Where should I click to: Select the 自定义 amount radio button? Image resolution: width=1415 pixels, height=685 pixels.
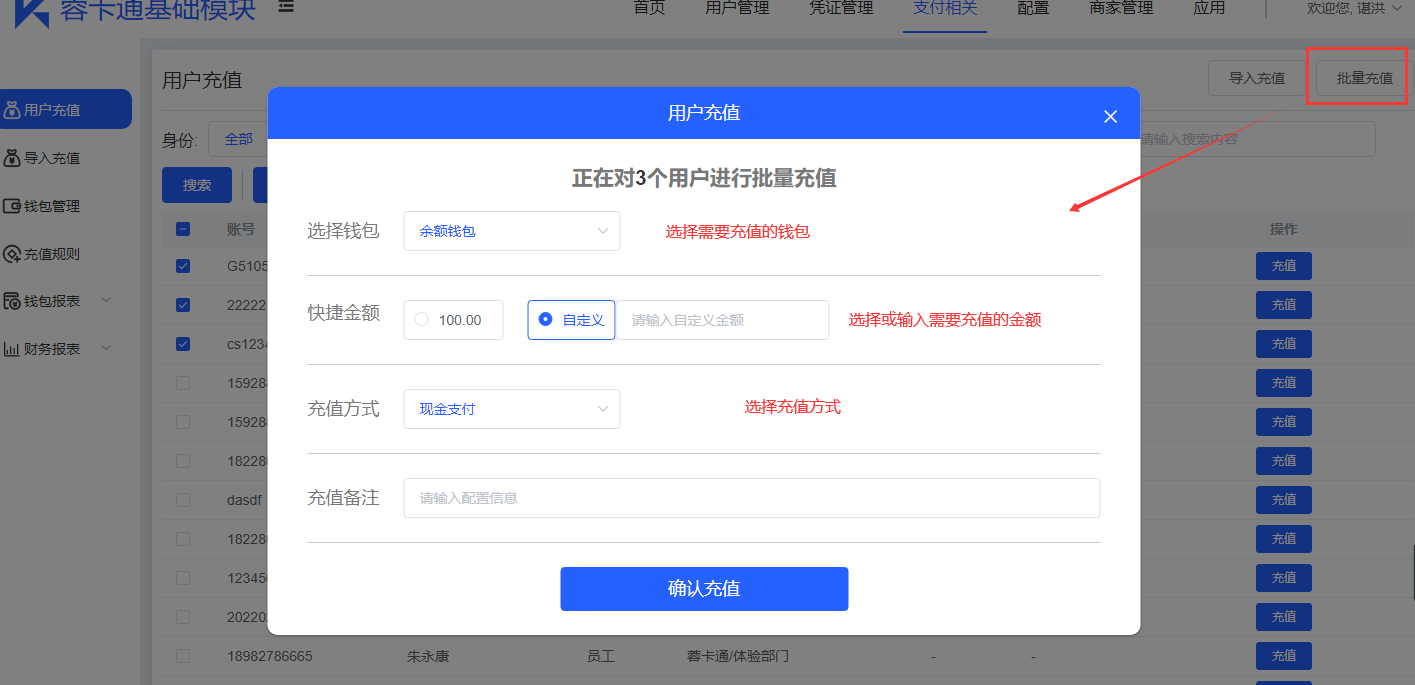point(545,320)
